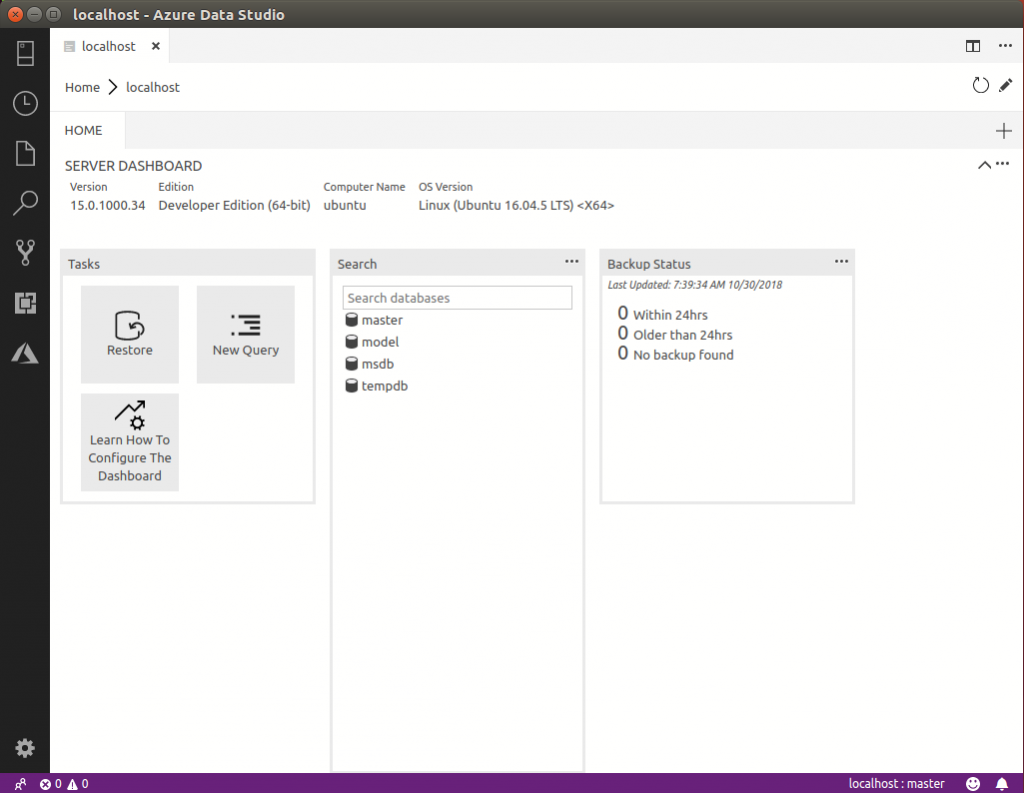The width and height of the screenshot is (1024, 793).
Task: Open editor more actions ellipsis
Action: coord(1005,46)
